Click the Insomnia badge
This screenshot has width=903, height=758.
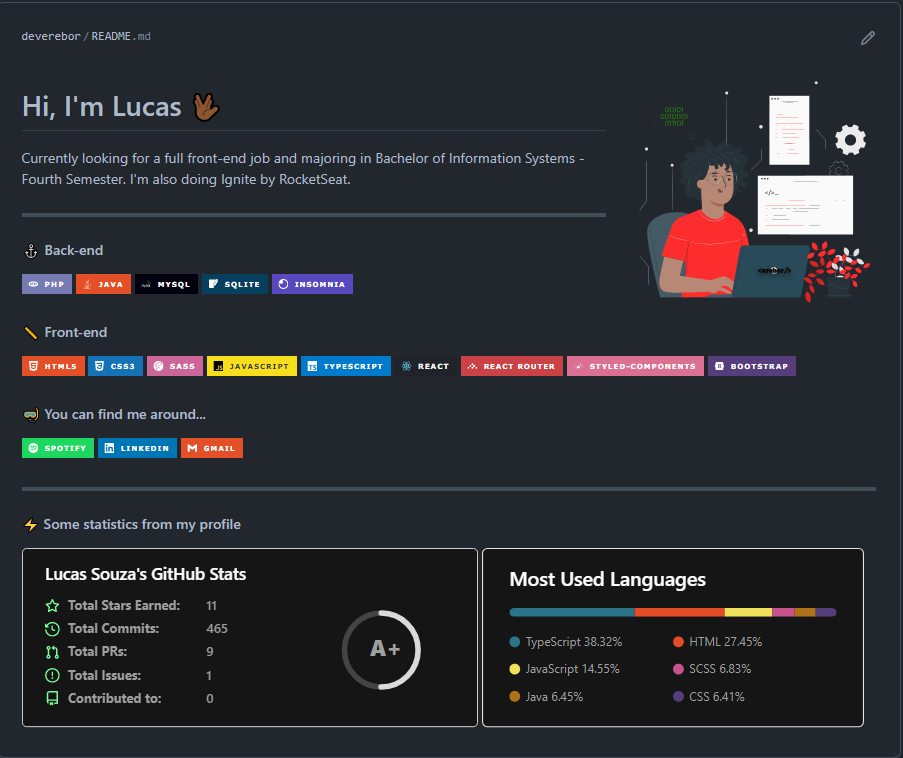[312, 284]
